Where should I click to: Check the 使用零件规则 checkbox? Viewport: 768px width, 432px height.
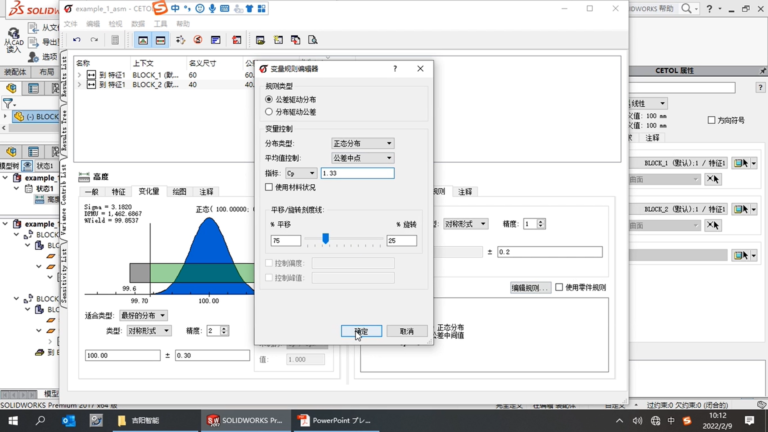pos(559,288)
